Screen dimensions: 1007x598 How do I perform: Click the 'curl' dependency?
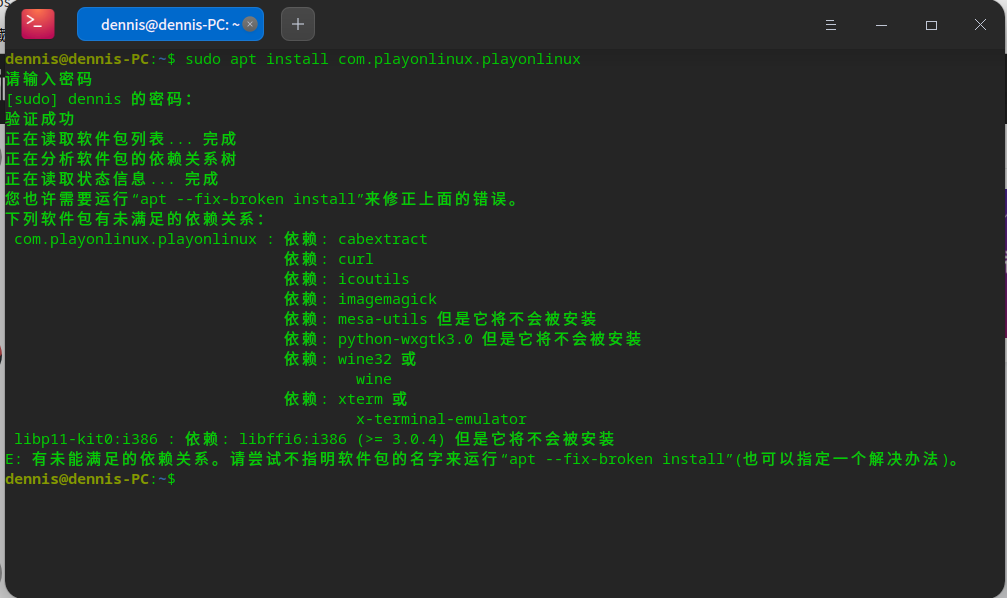[356, 259]
